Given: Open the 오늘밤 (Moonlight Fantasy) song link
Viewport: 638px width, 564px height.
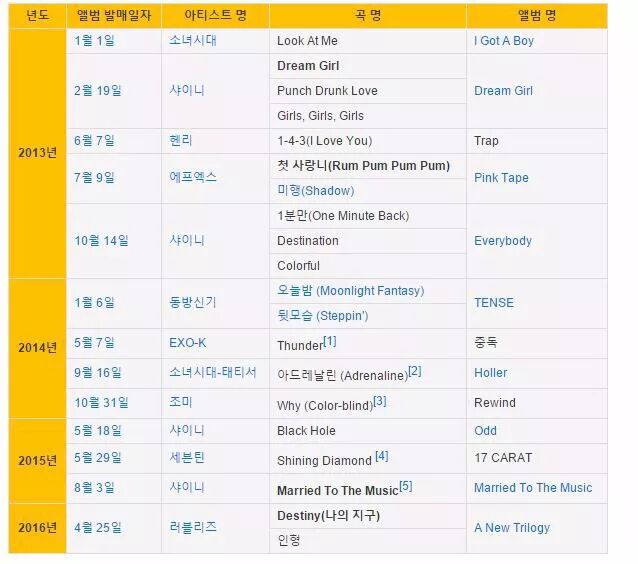Looking at the screenshot, I should coord(351,291).
